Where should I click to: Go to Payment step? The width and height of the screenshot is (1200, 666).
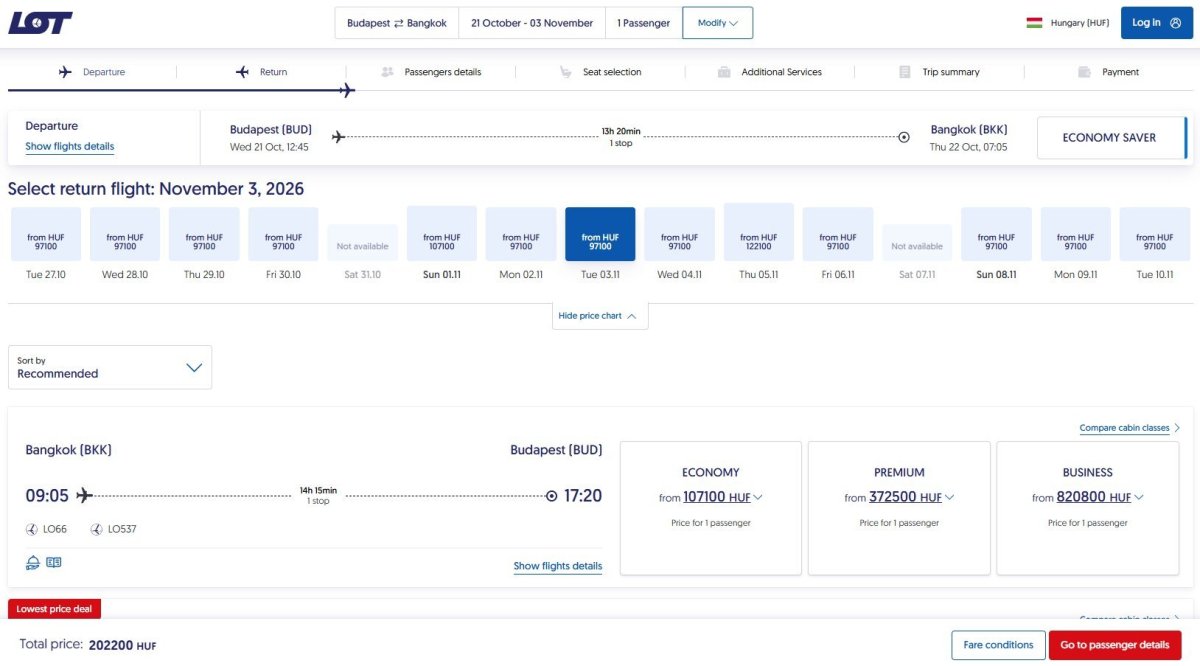pyautogui.click(x=1109, y=72)
